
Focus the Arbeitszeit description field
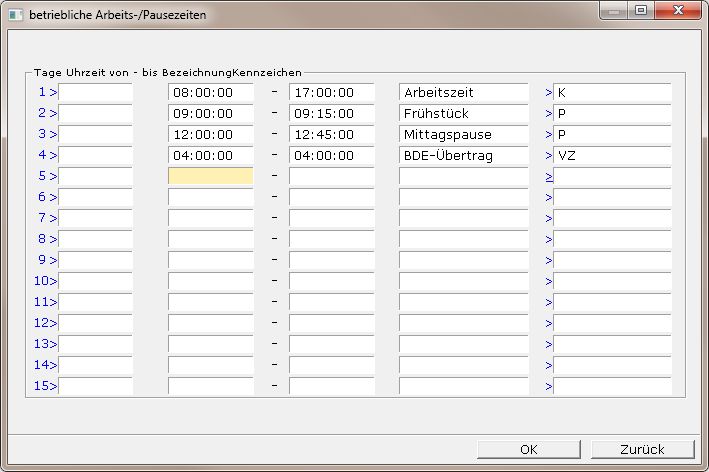pos(463,92)
